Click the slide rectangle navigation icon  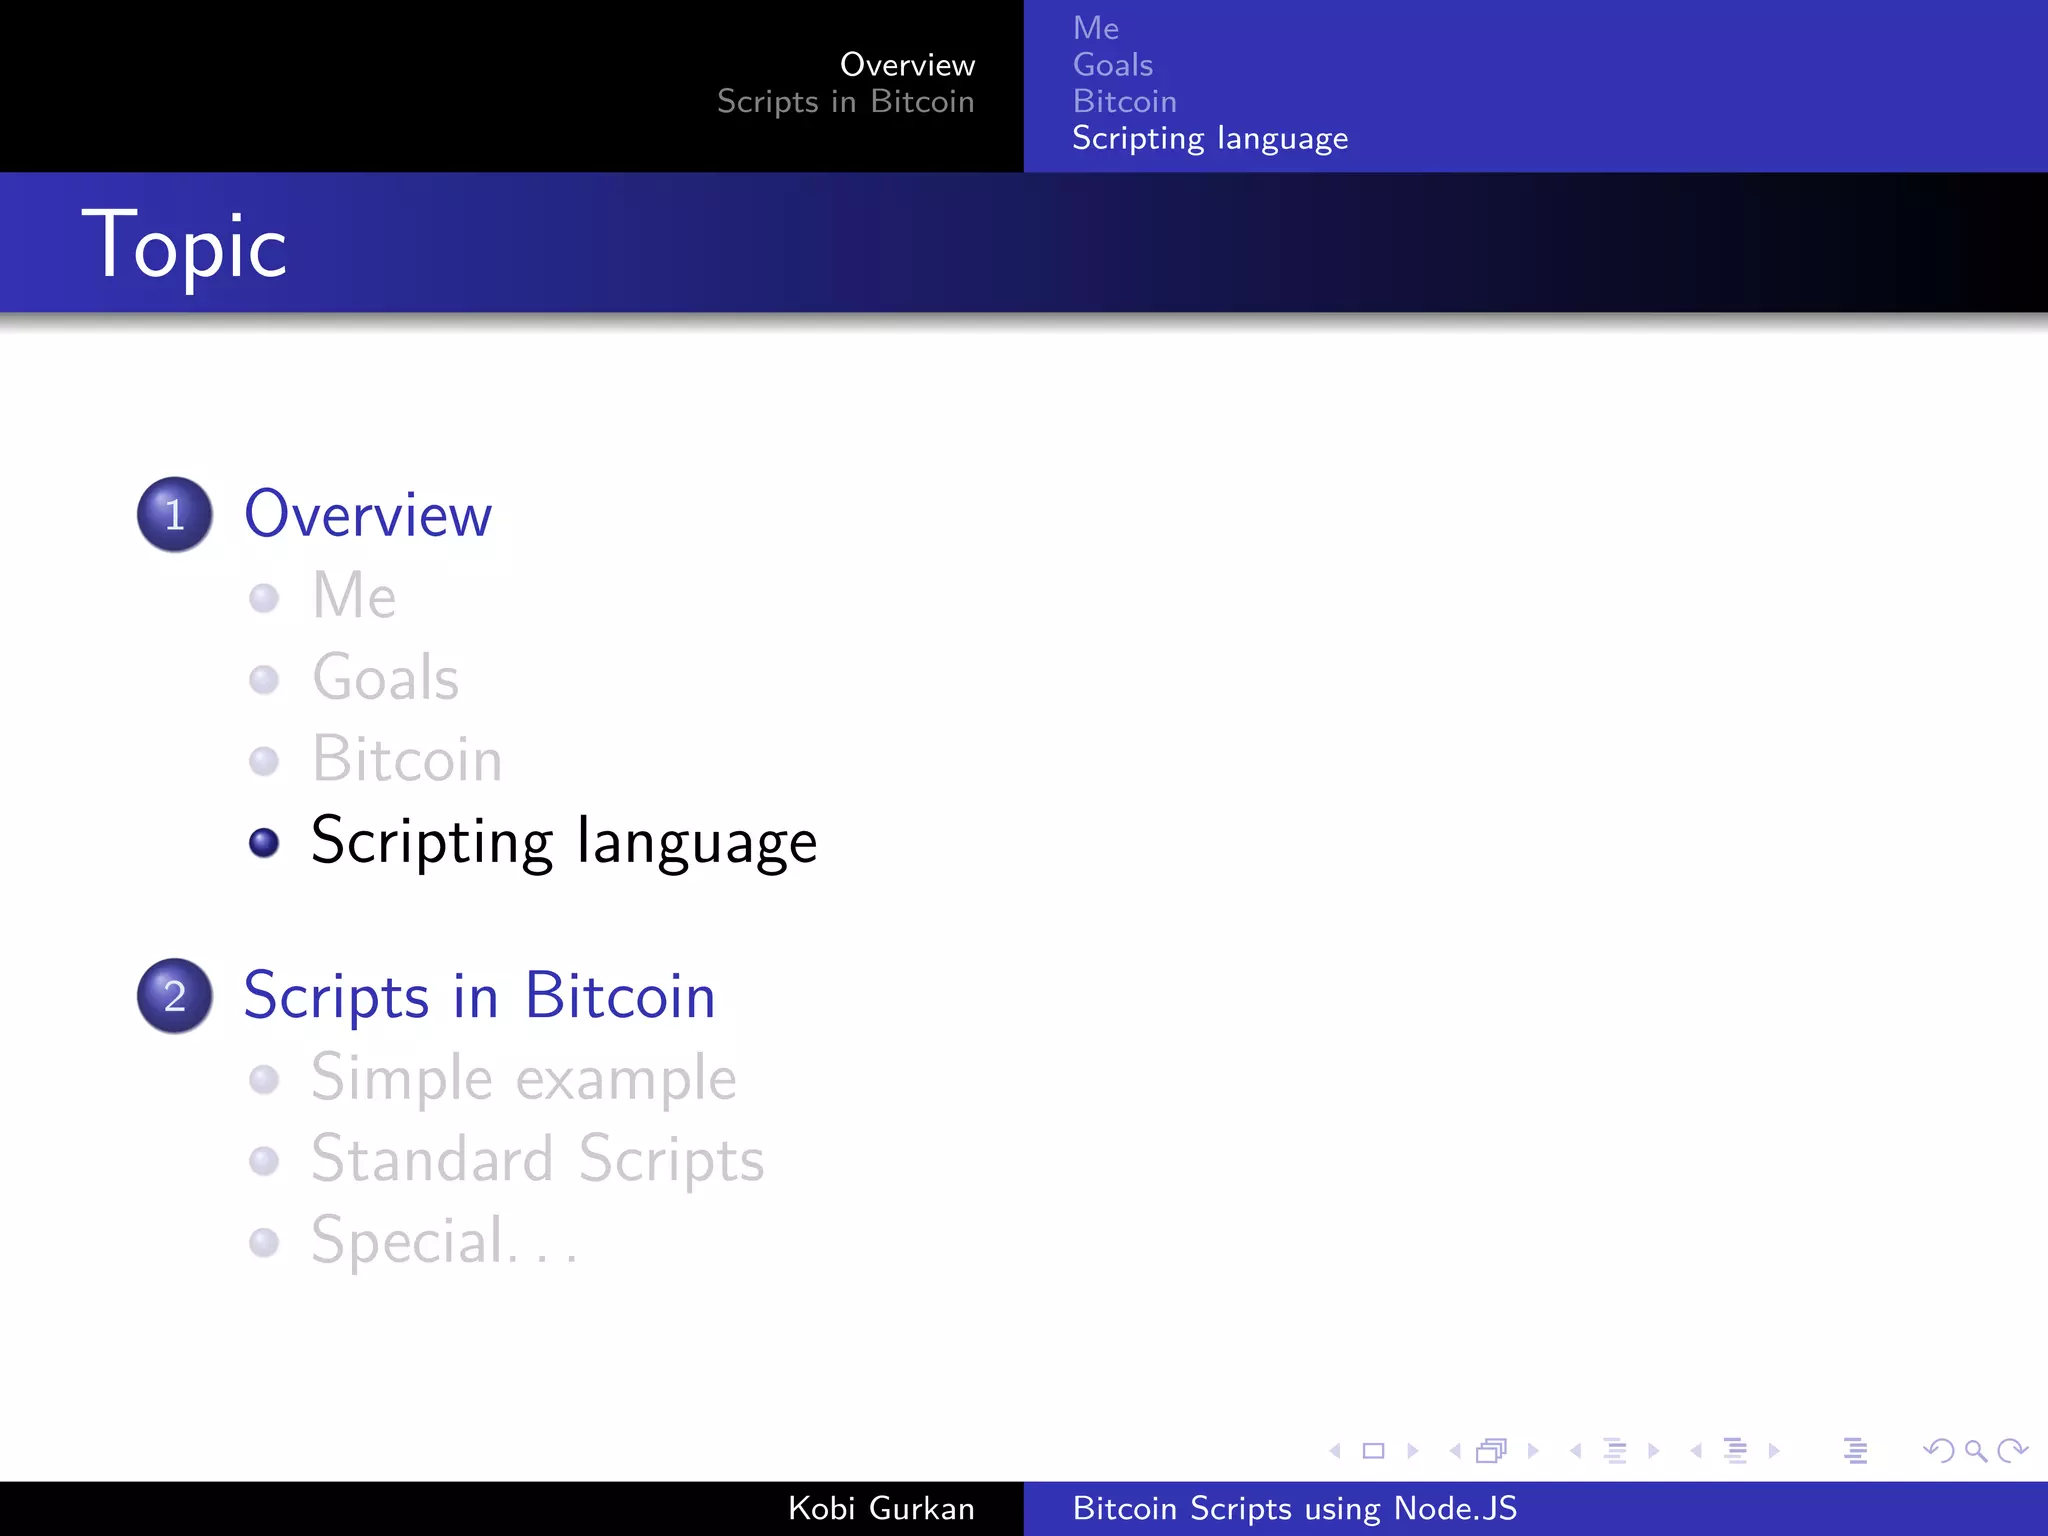pyautogui.click(x=1374, y=1451)
